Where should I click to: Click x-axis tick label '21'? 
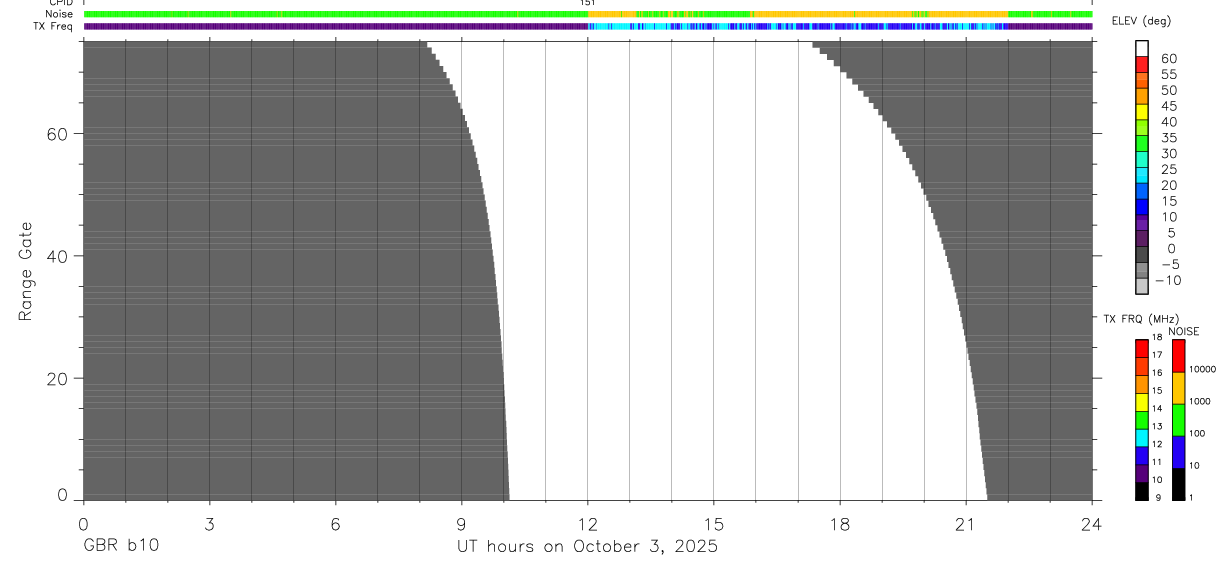(966, 525)
